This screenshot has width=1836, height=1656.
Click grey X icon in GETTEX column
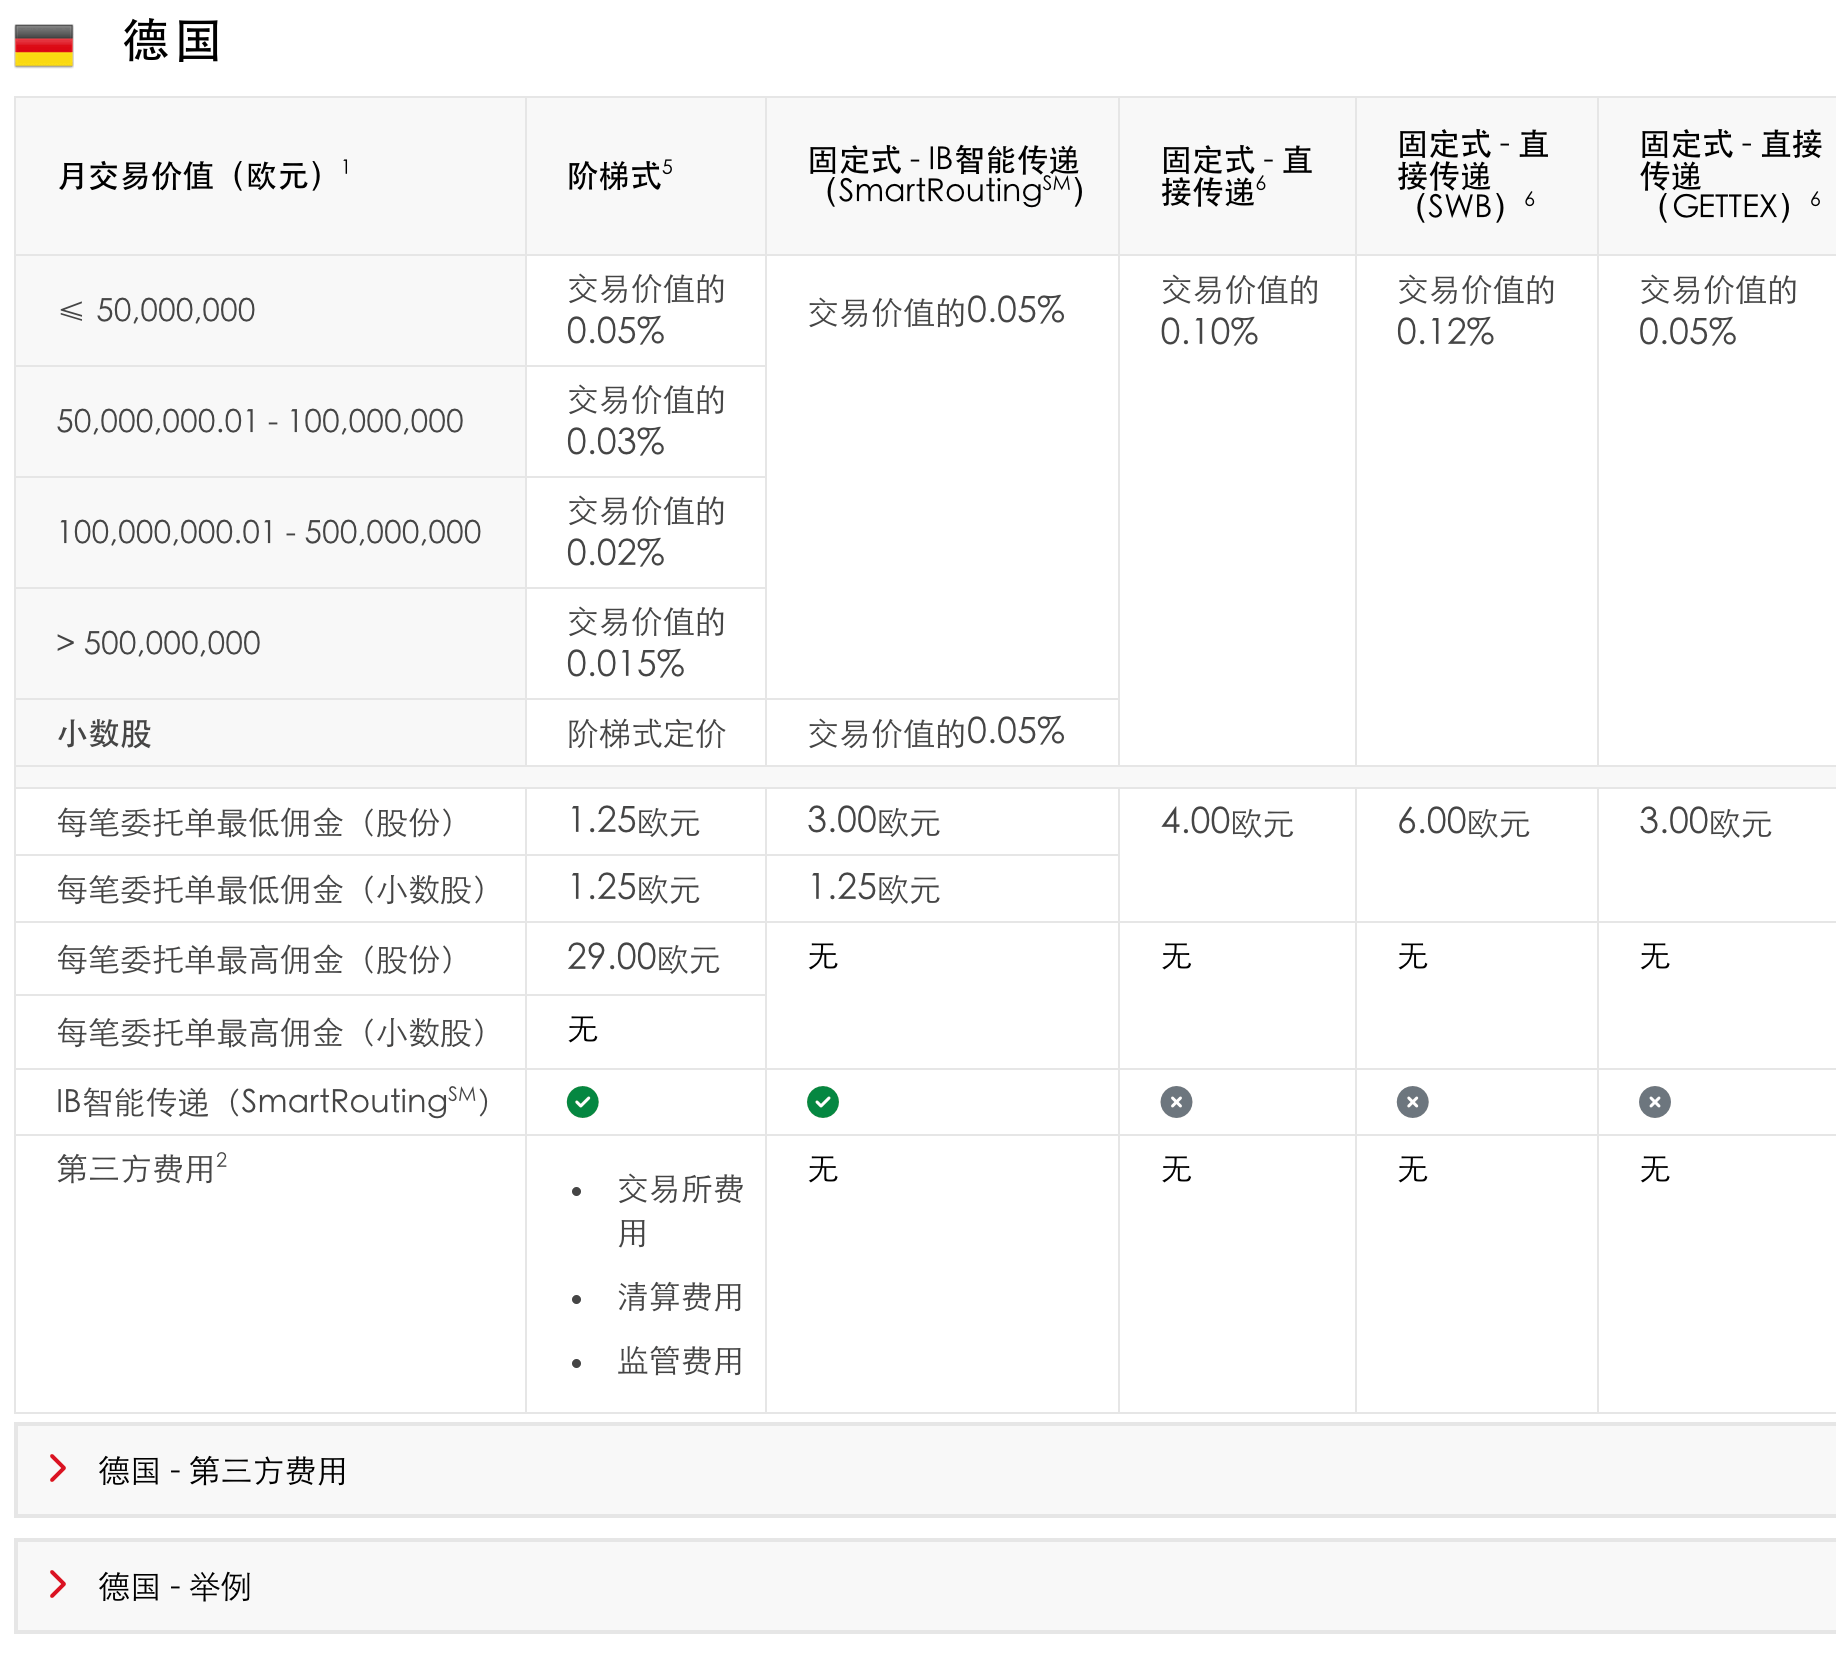[x=1654, y=1102]
